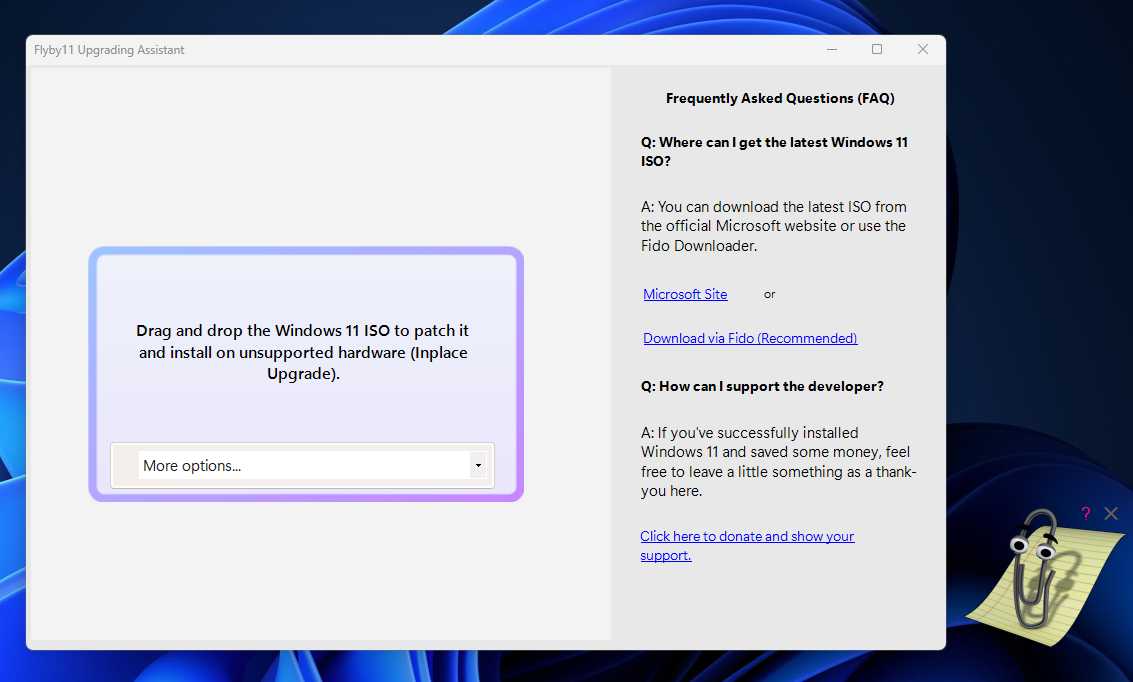Click the donate and show your support link
Screen dimensions: 1133x682
coord(747,545)
